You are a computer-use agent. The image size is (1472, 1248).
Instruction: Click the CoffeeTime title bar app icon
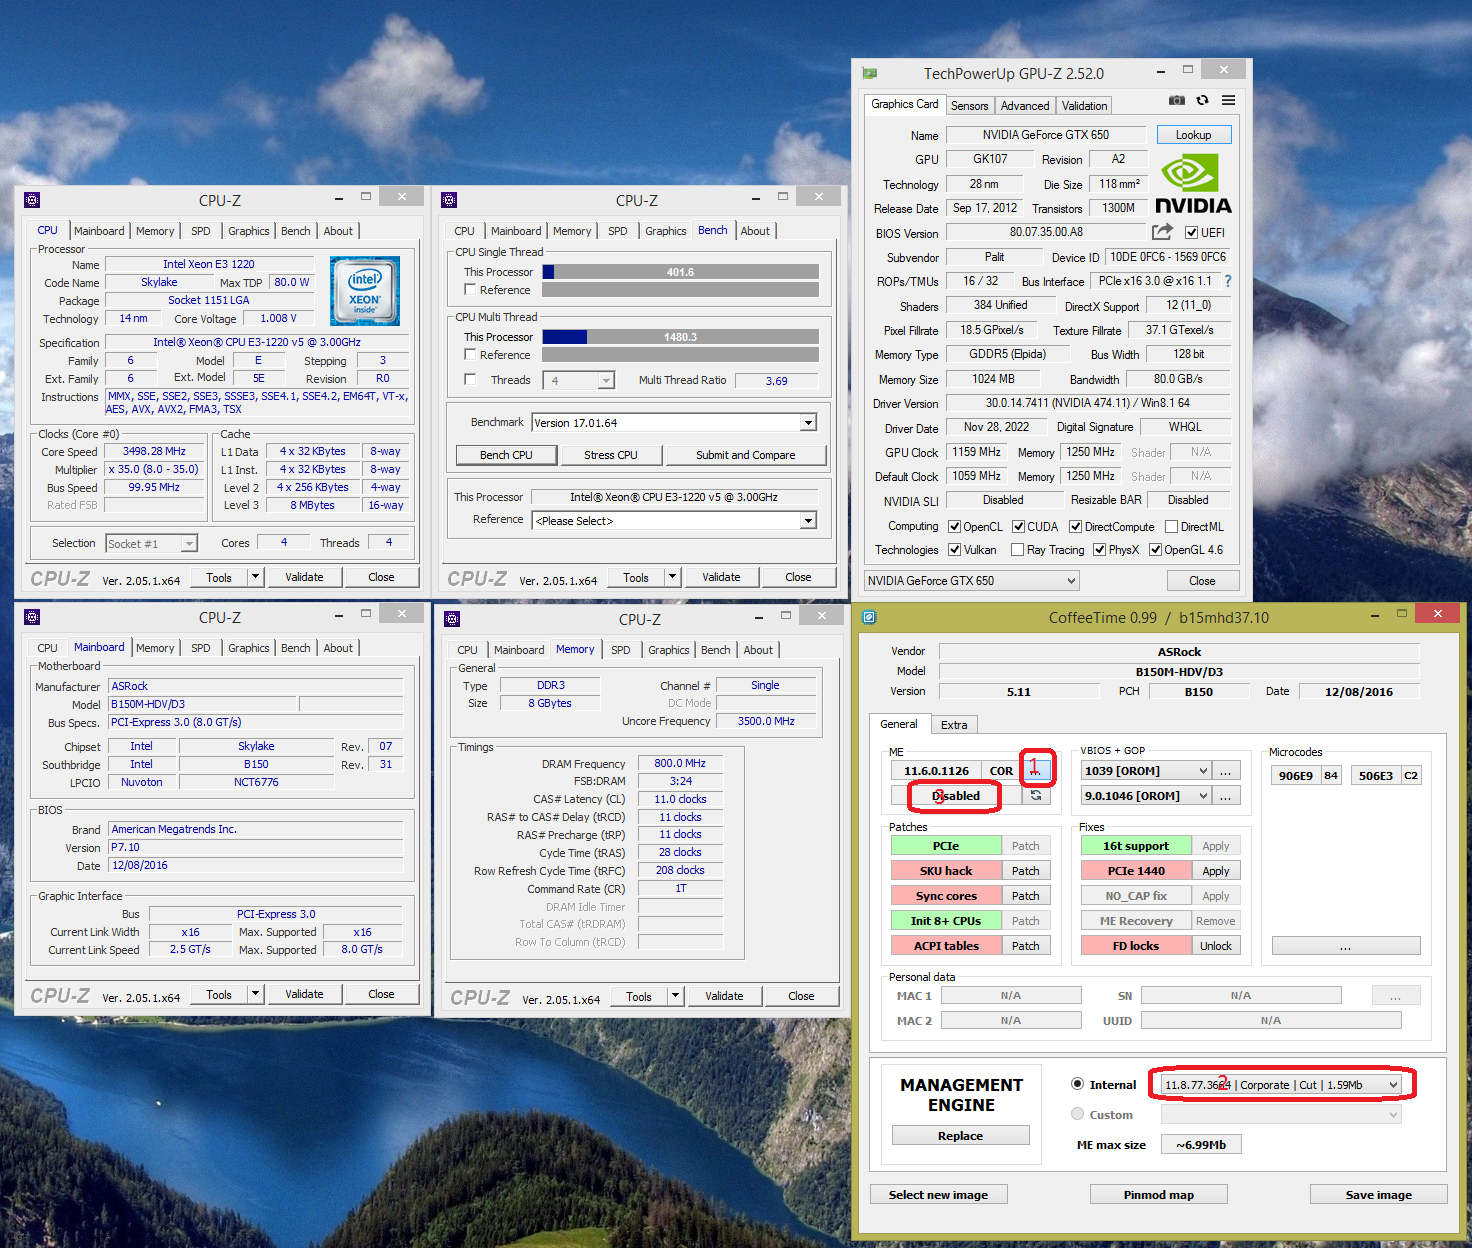point(870,617)
